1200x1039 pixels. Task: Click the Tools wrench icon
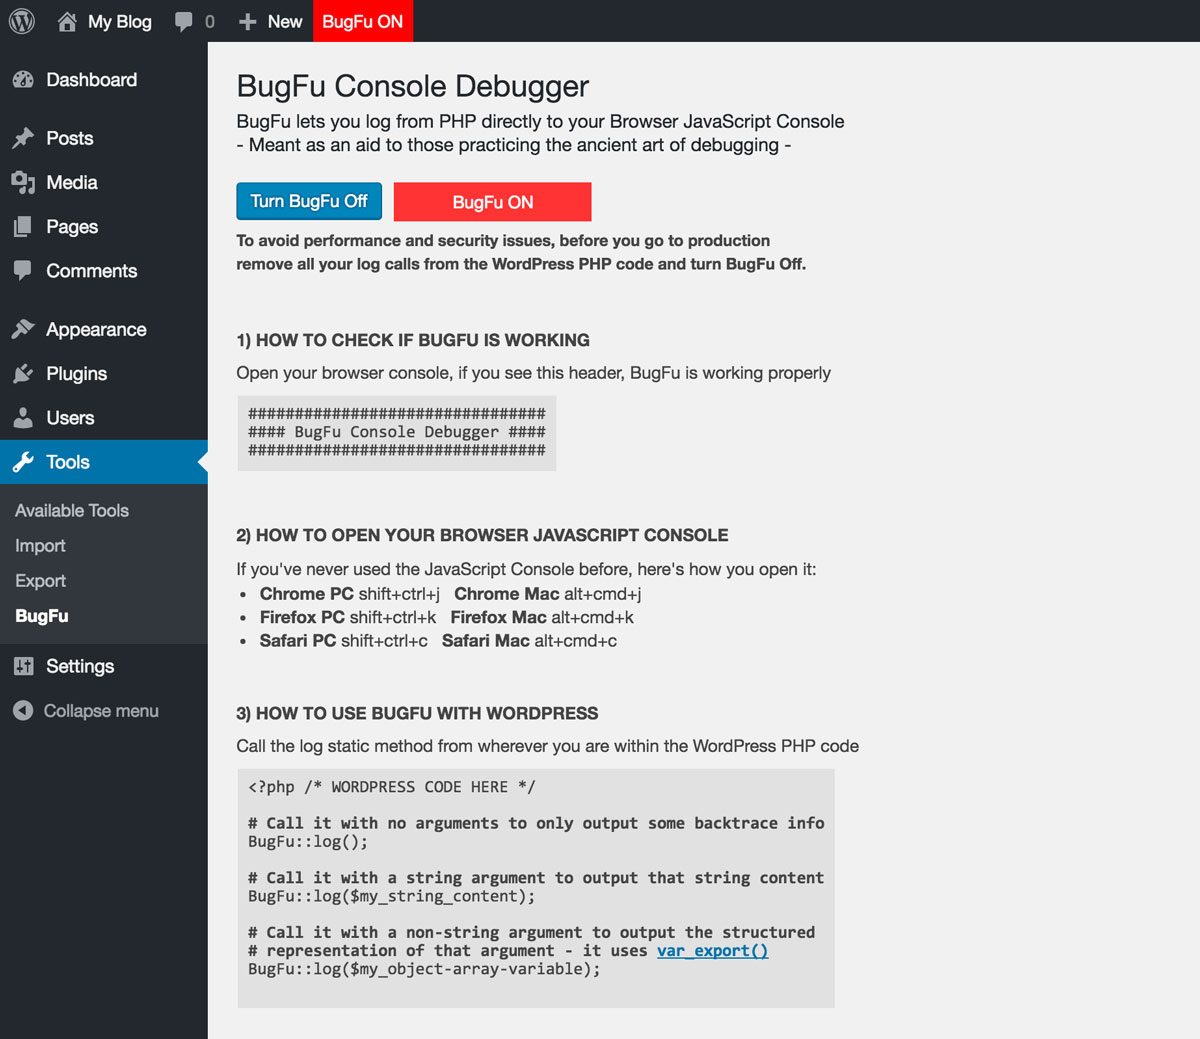click(x=23, y=462)
